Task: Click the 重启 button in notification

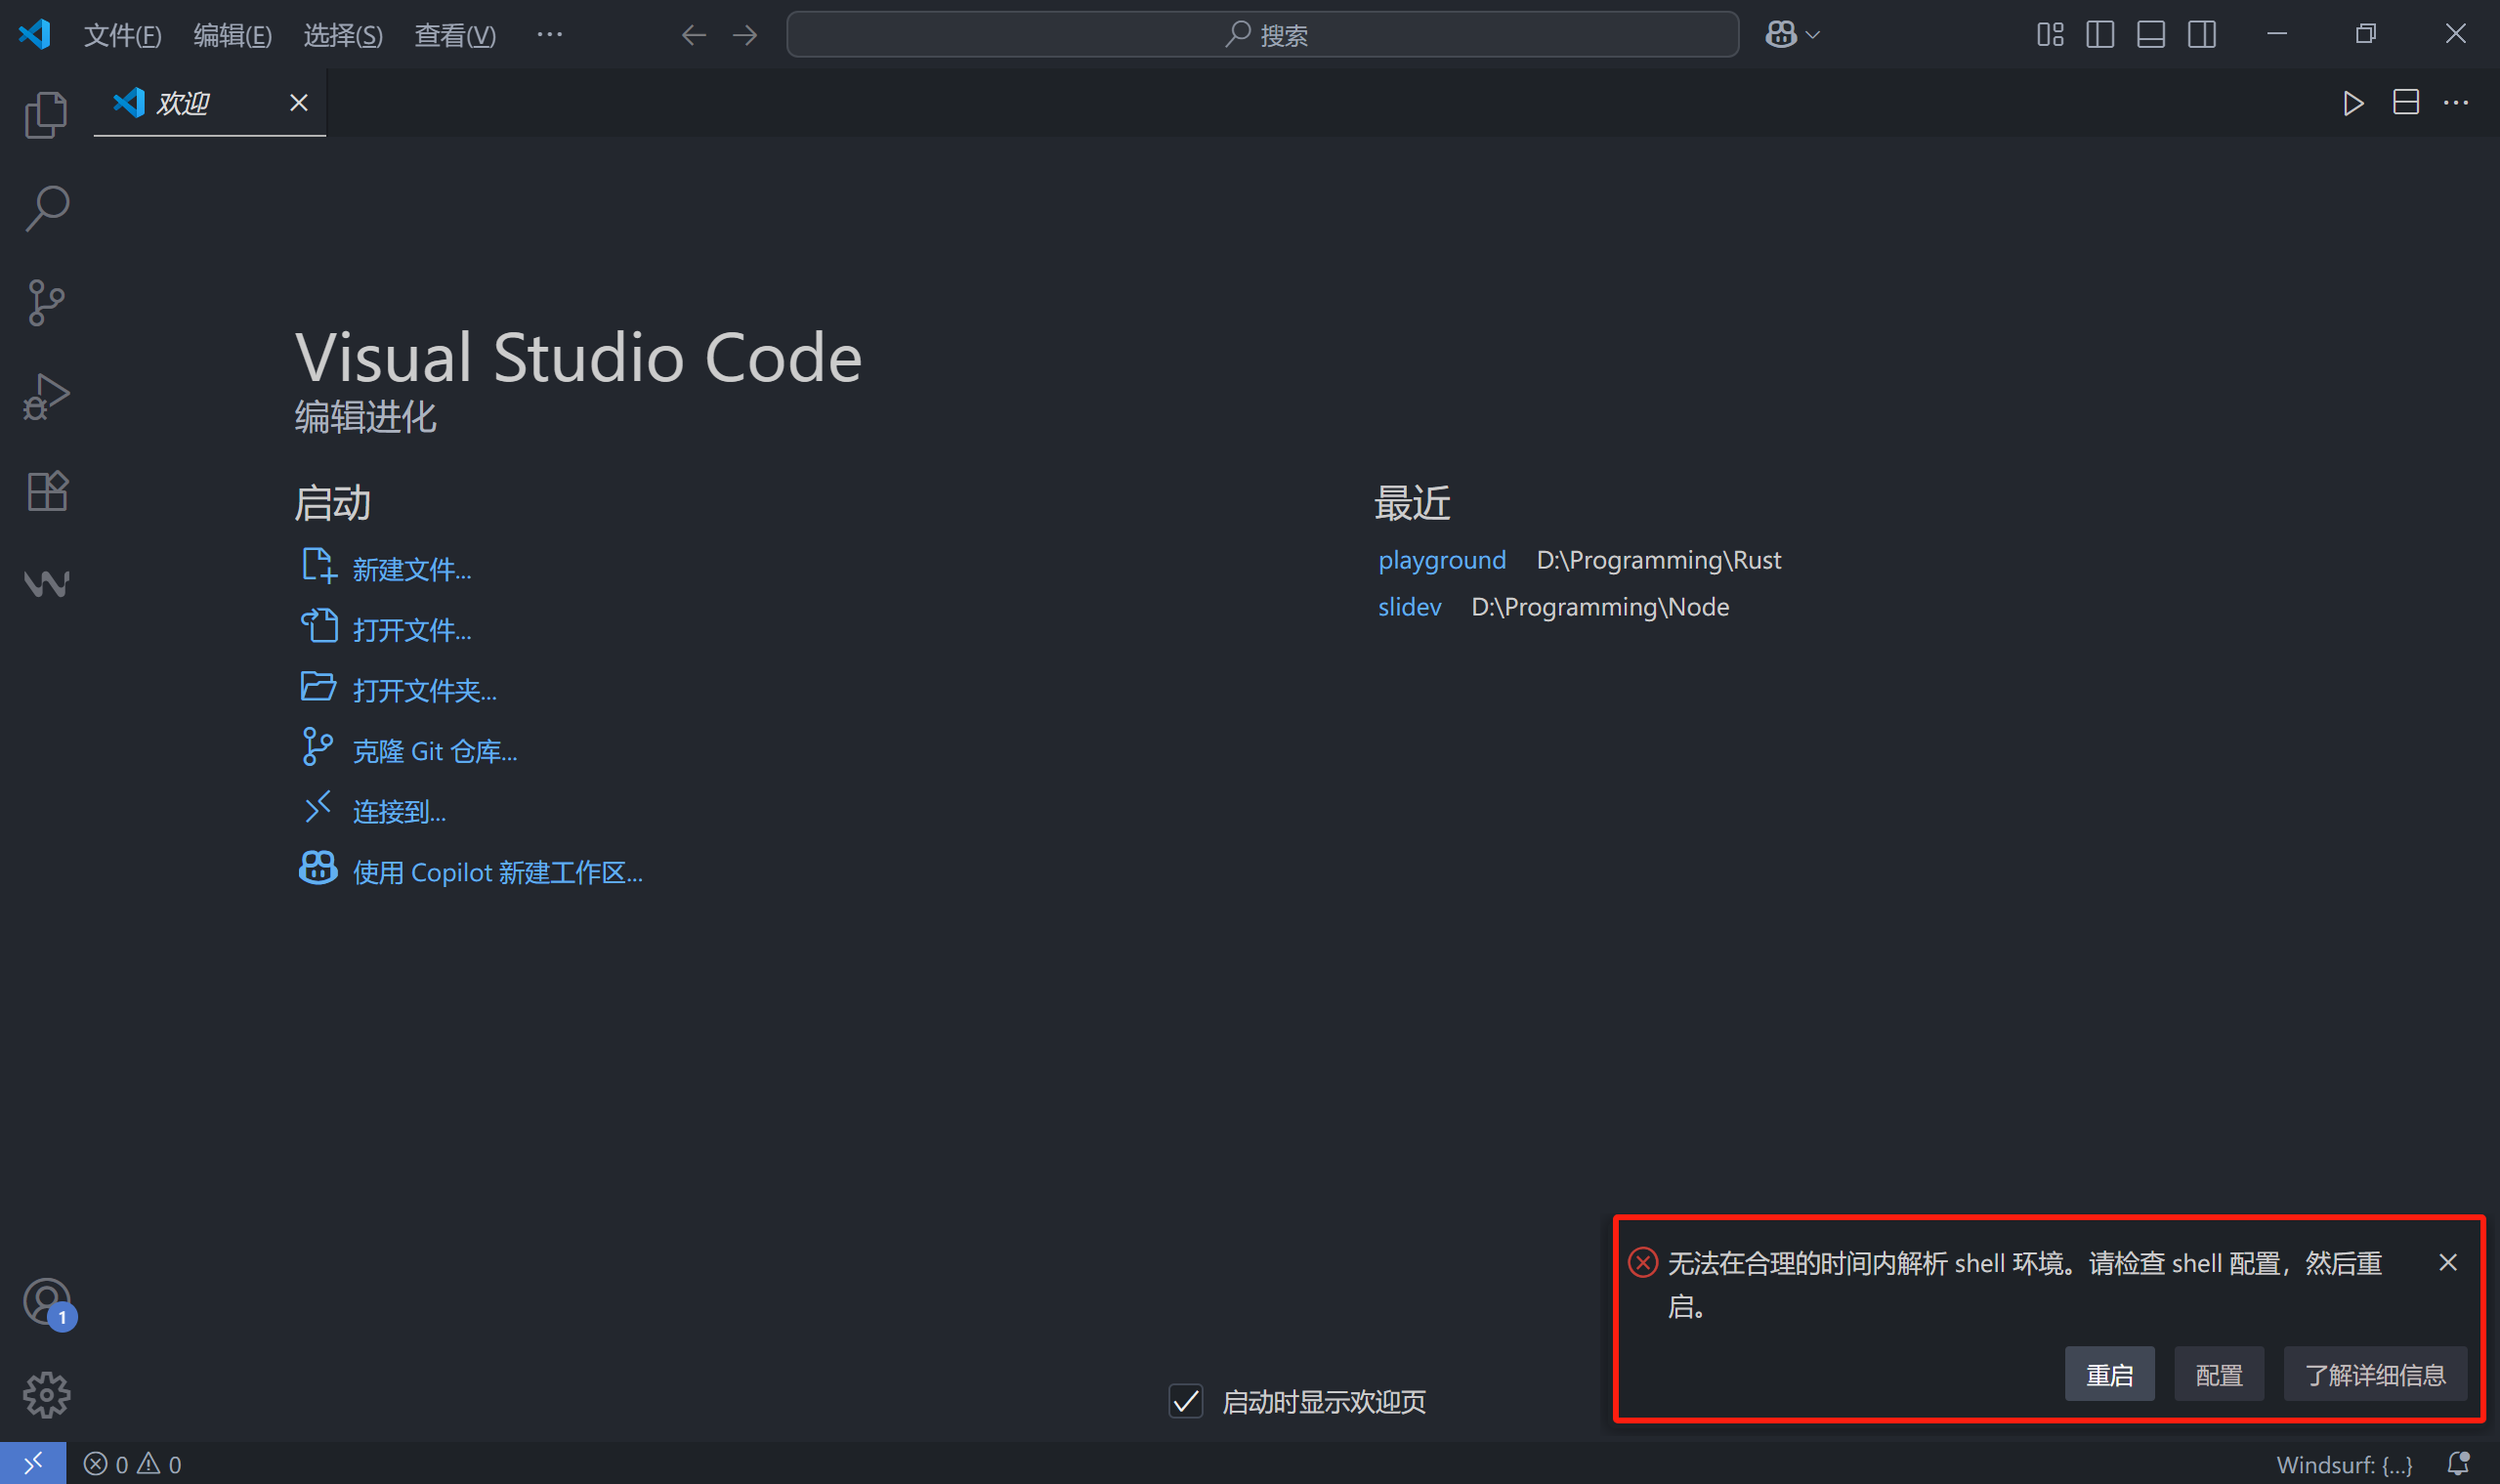Action: click(2109, 1375)
